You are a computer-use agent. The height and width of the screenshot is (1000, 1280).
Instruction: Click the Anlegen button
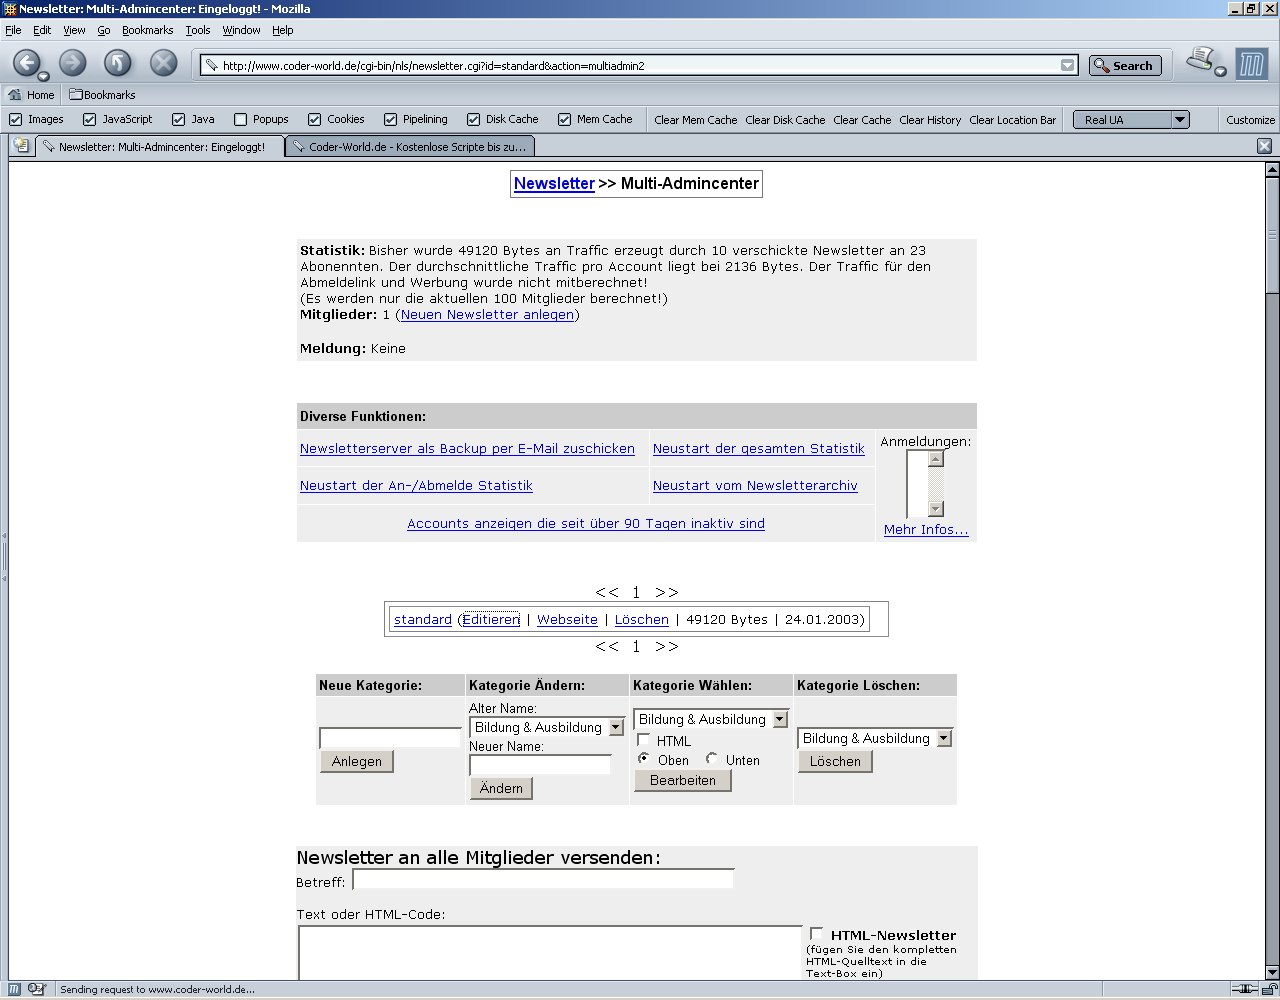click(357, 761)
